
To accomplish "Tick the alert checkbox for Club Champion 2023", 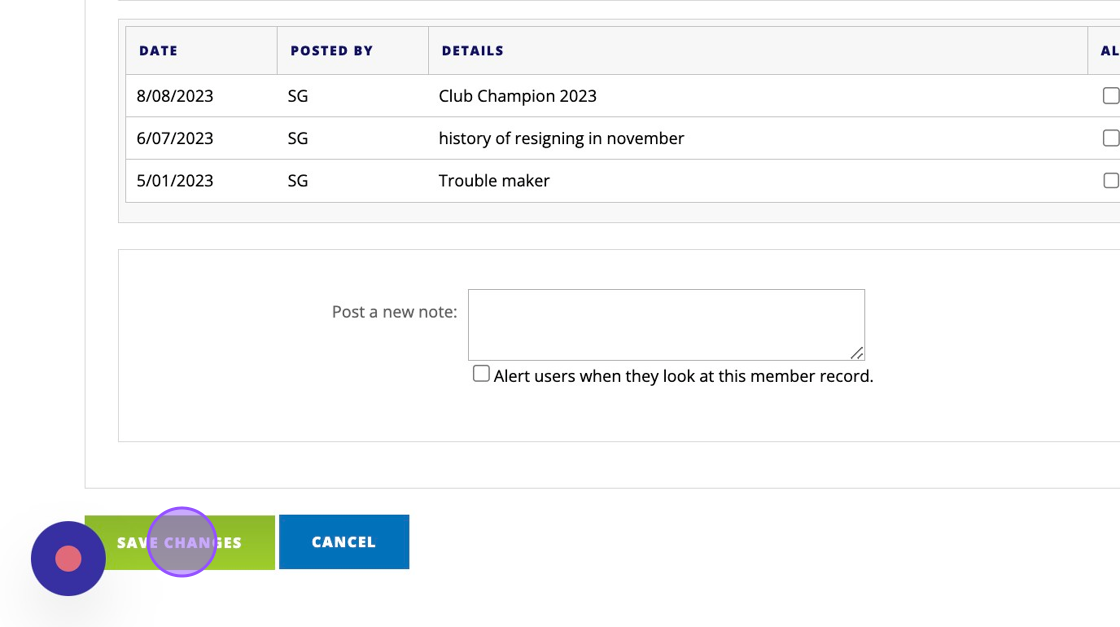I will (1110, 96).
